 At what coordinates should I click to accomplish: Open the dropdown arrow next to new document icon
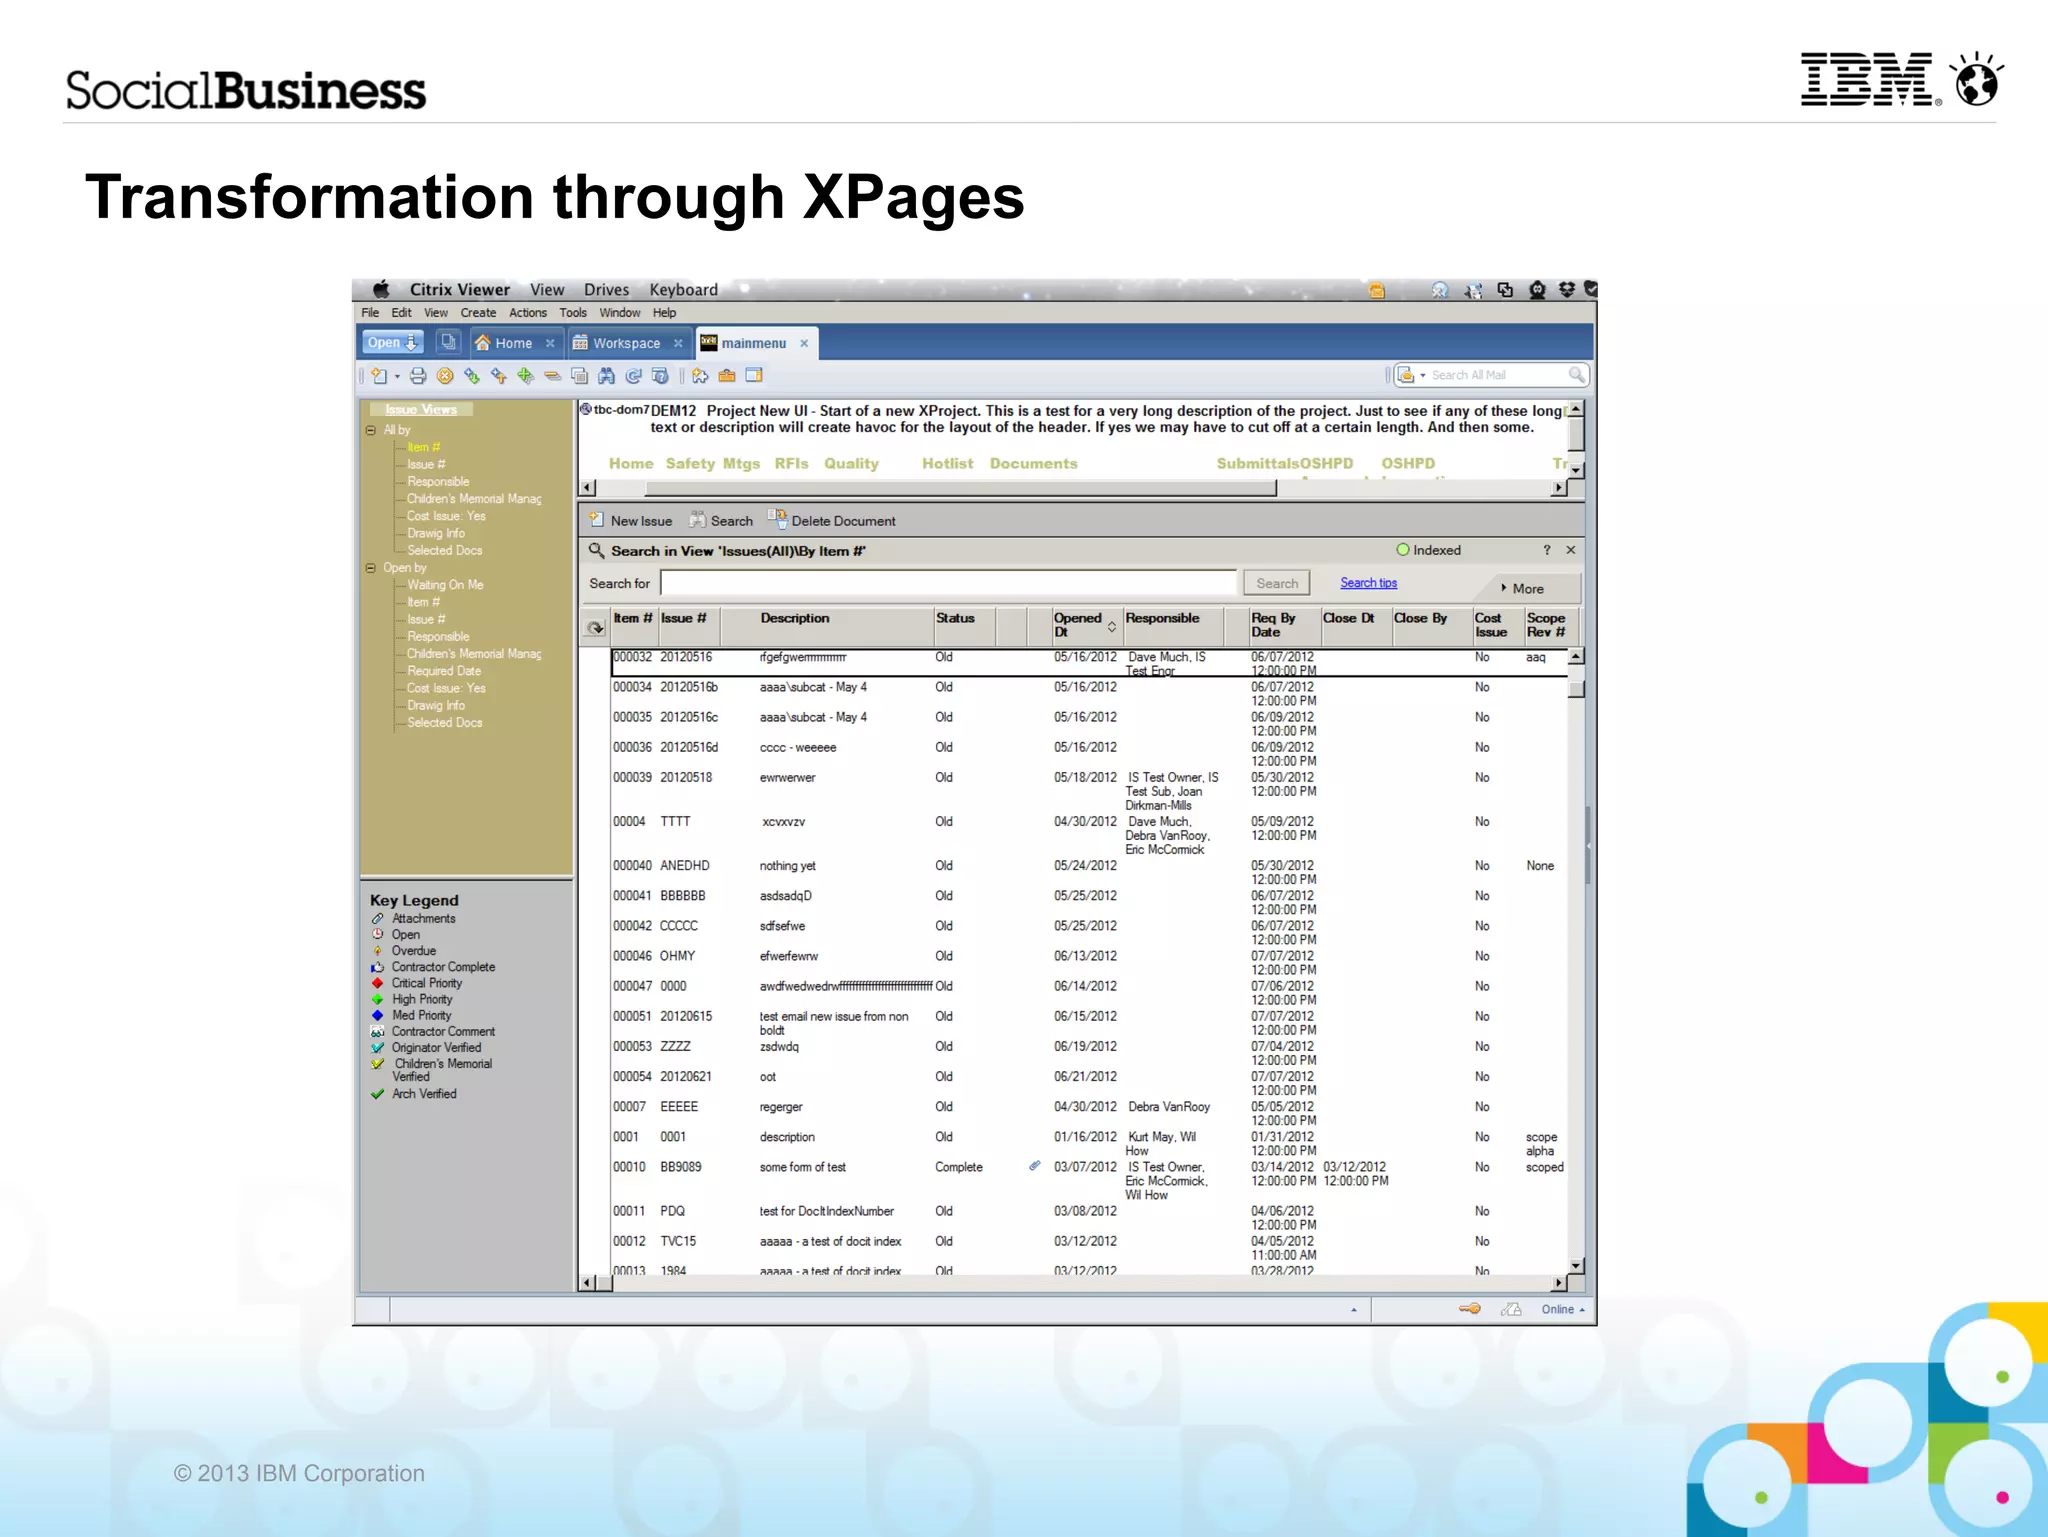(x=397, y=377)
